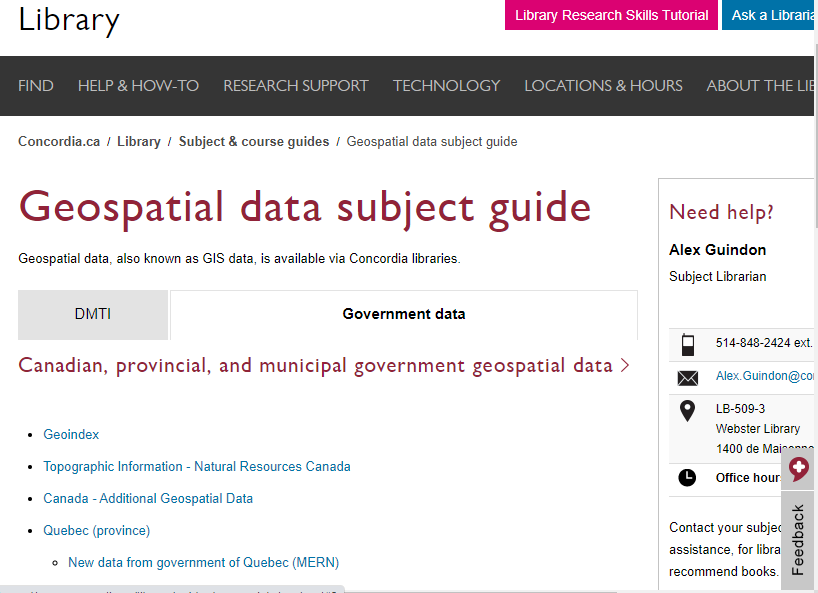The image size is (818, 593).
Task: Open Canada - Additional Geospatial Data link
Action: coord(148,498)
